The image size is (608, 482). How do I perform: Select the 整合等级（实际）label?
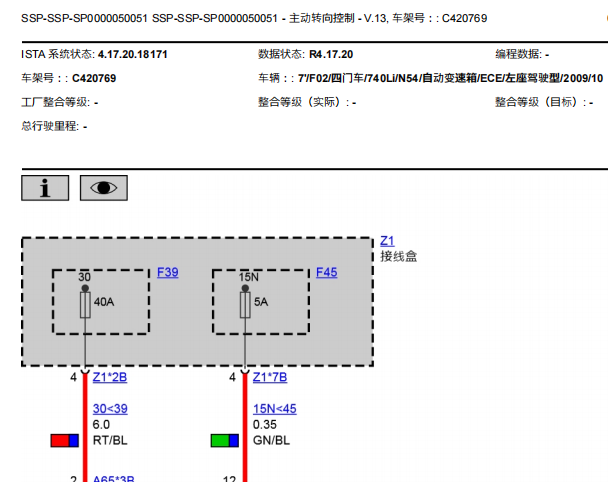[x=306, y=102]
